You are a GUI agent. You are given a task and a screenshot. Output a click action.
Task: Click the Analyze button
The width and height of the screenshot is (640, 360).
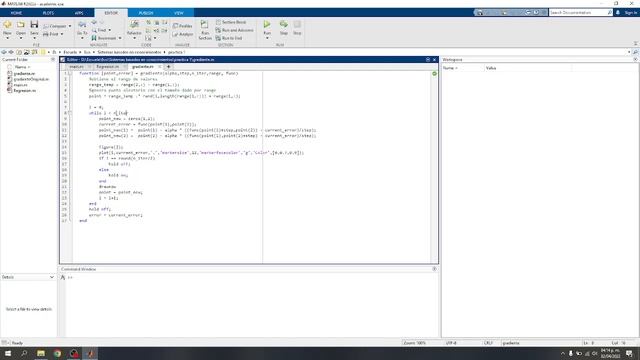coord(182,34)
